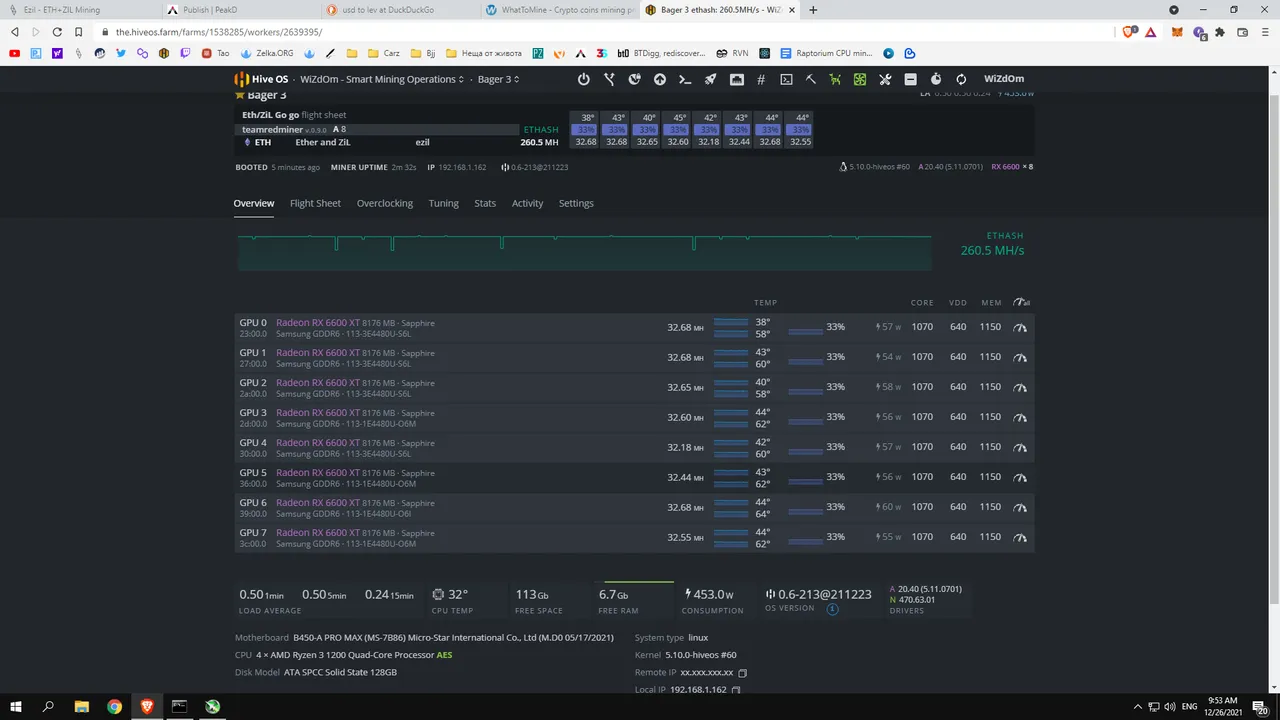Click the gauge icon in GPU table header
The width and height of the screenshot is (1280, 720).
coord(1021,302)
